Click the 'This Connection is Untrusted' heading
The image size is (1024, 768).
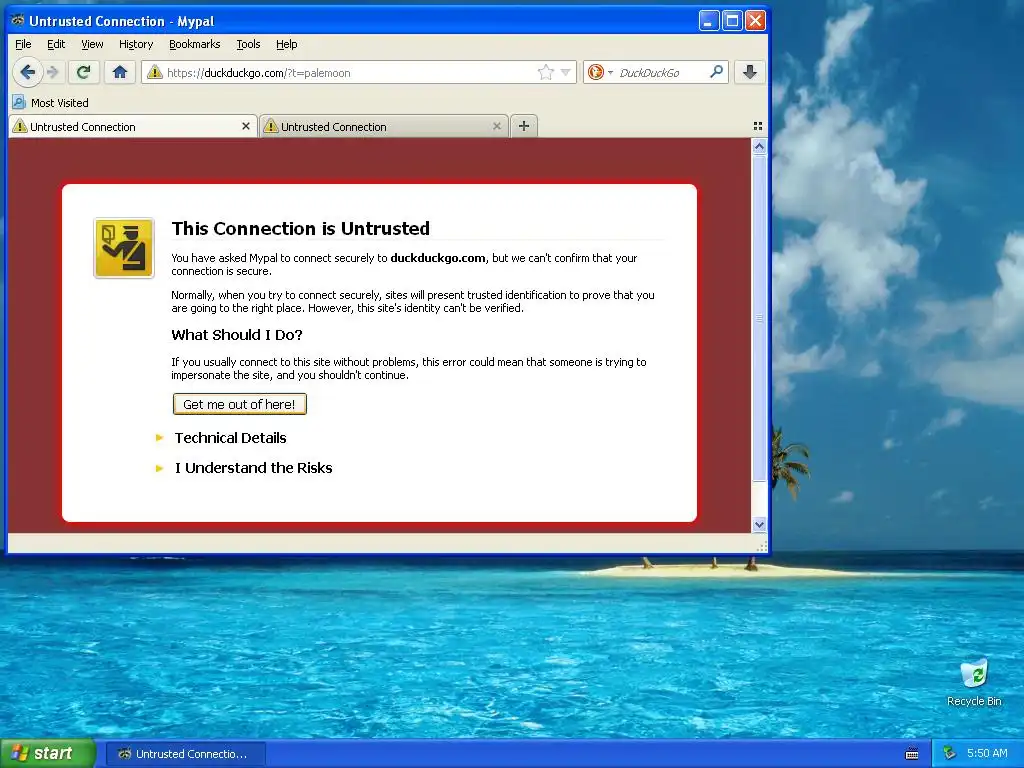(x=300, y=229)
